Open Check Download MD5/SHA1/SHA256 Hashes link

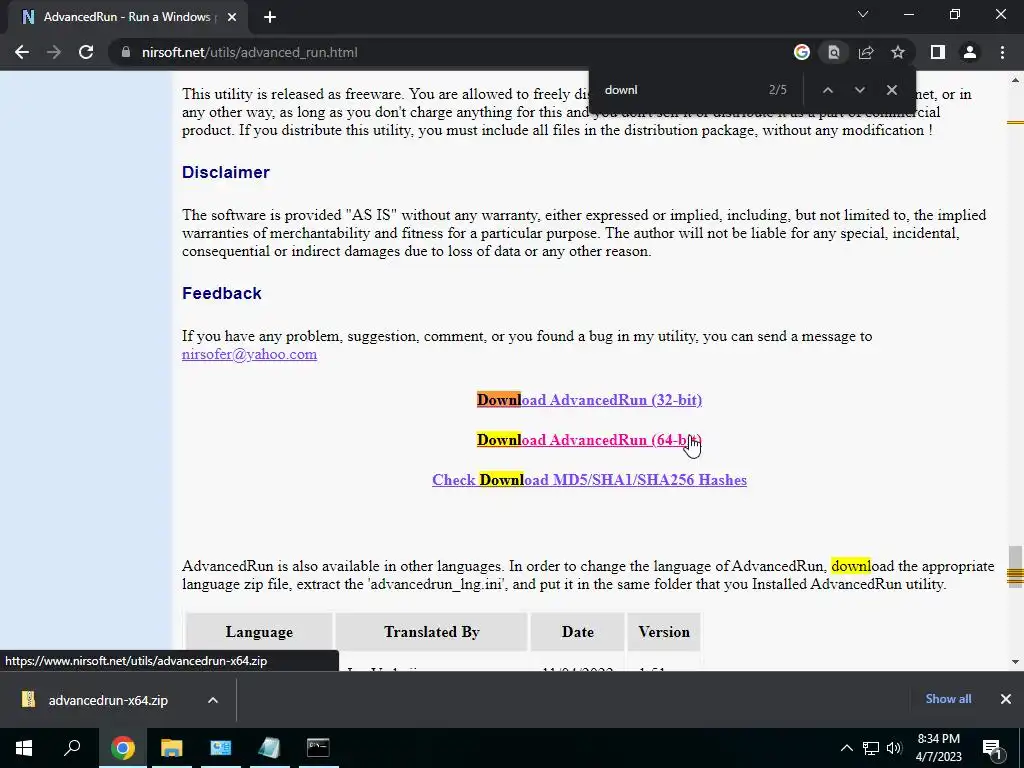click(589, 479)
